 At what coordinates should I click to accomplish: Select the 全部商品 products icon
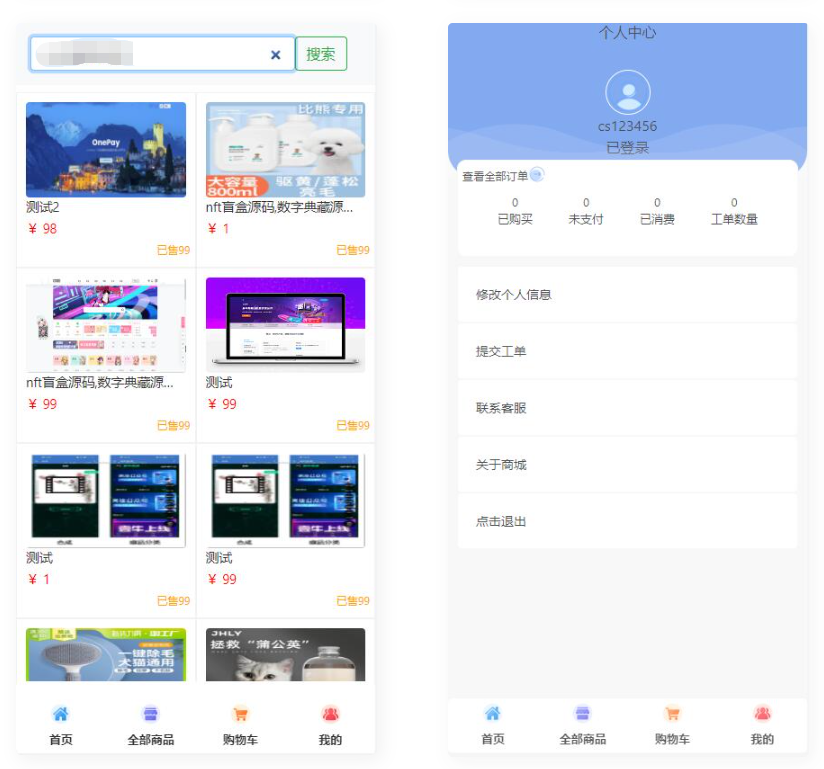click(150, 712)
